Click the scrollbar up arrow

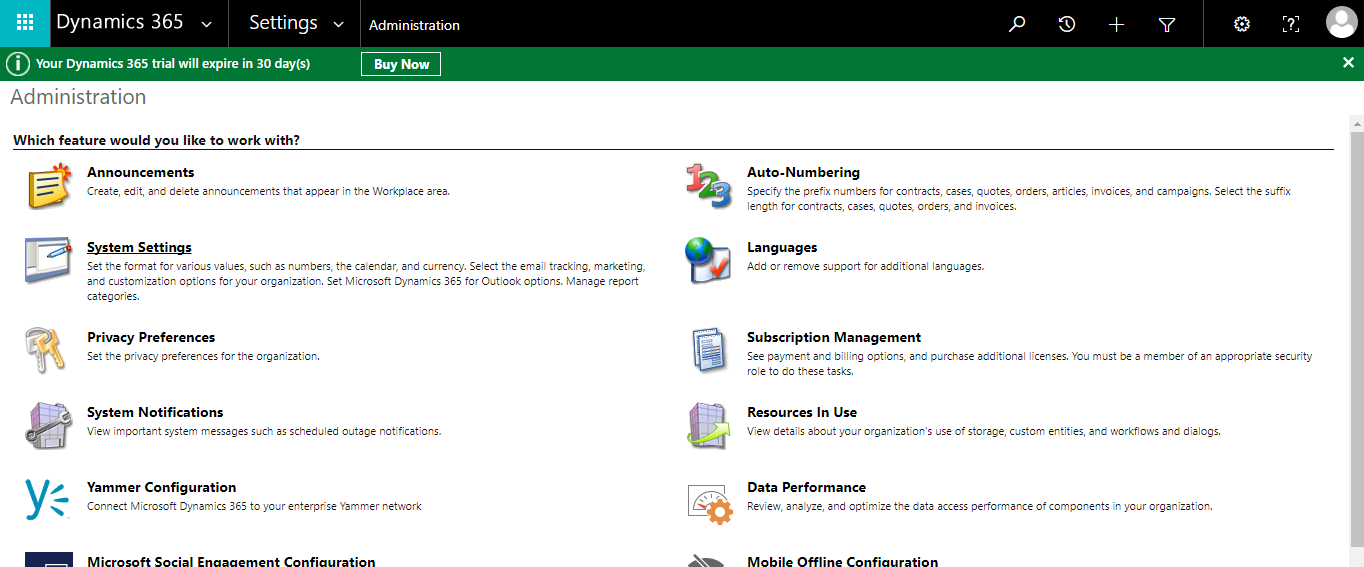pos(1357,122)
